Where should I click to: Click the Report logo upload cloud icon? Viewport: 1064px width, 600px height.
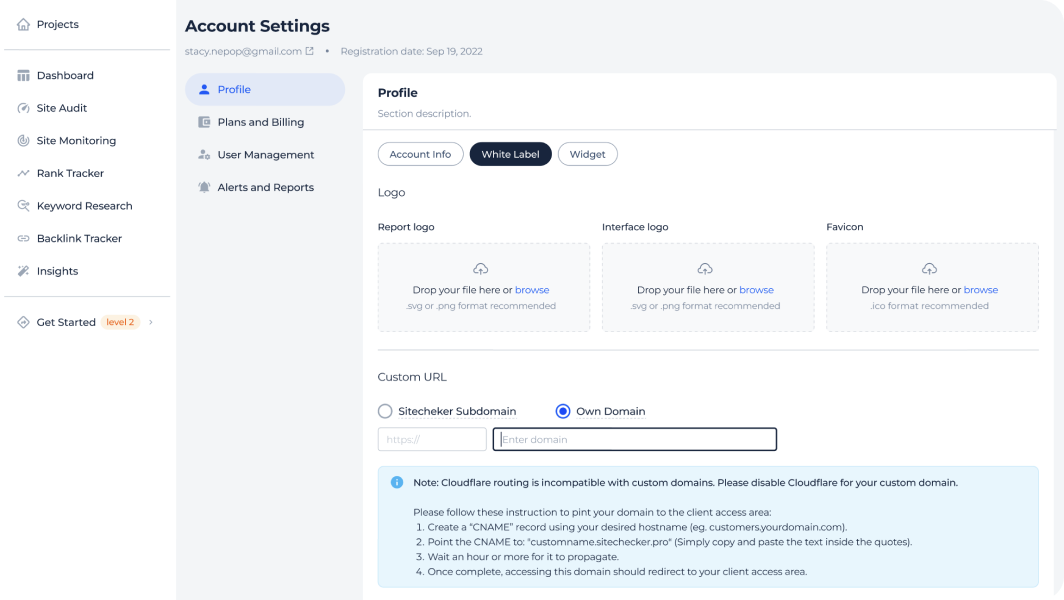click(x=480, y=269)
